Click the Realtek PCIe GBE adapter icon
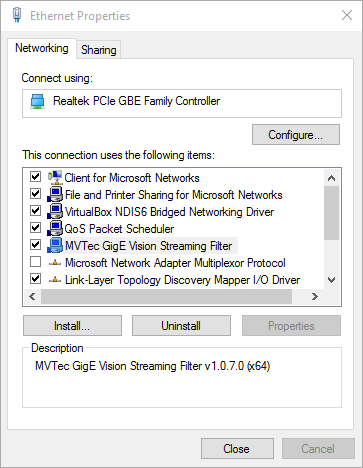Screen dimensions: 363x468 click(x=37, y=101)
